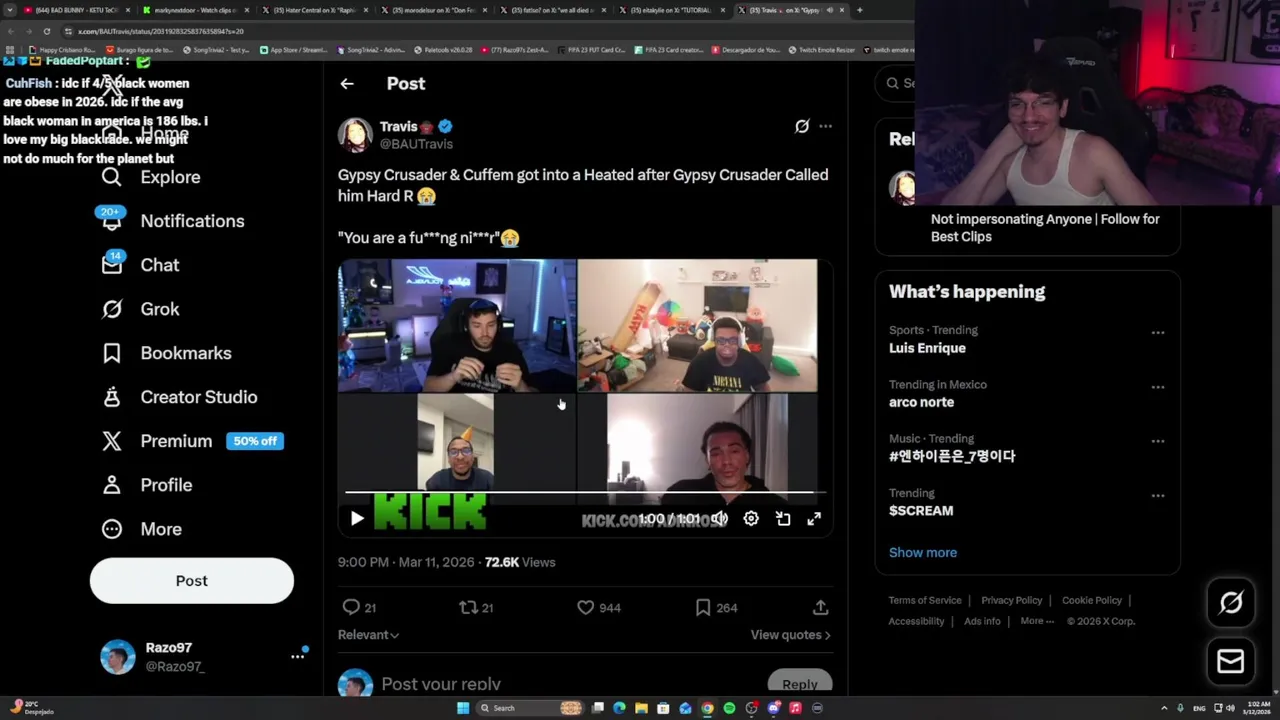Expand the footer More menu
This screenshot has width=1280, height=720.
[1037, 621]
